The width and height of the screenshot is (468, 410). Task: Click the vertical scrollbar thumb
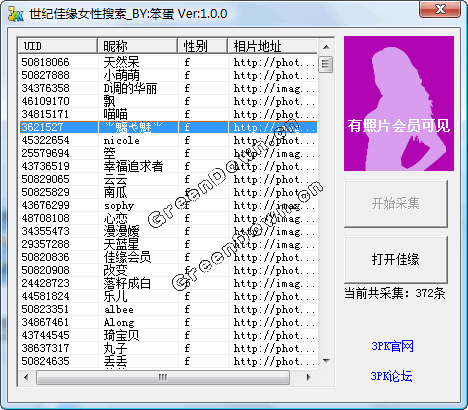[326, 65]
